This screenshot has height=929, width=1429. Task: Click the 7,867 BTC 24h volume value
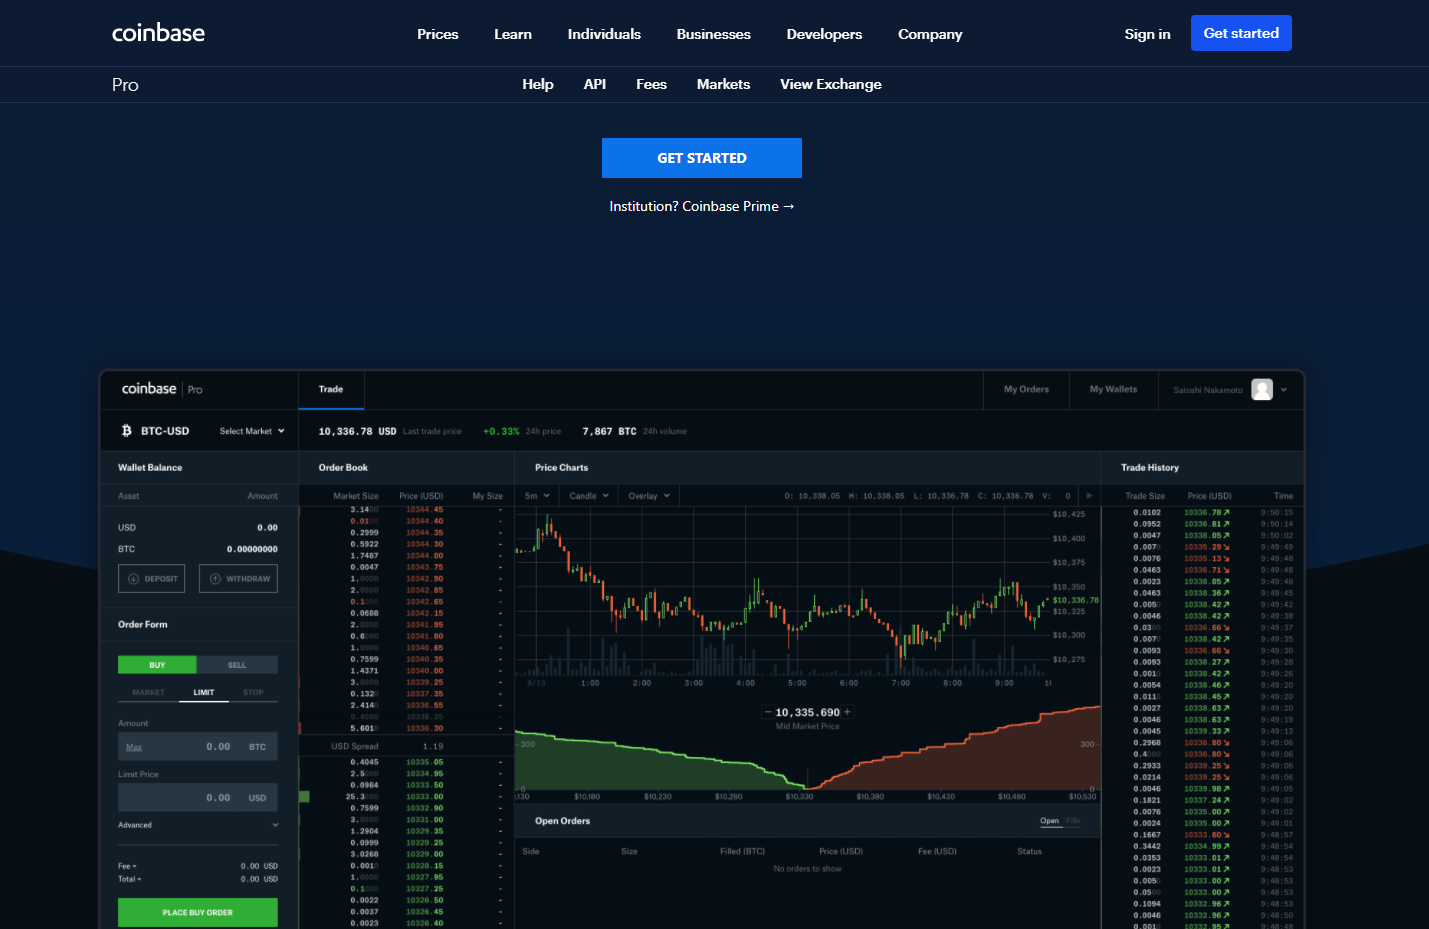coord(609,432)
